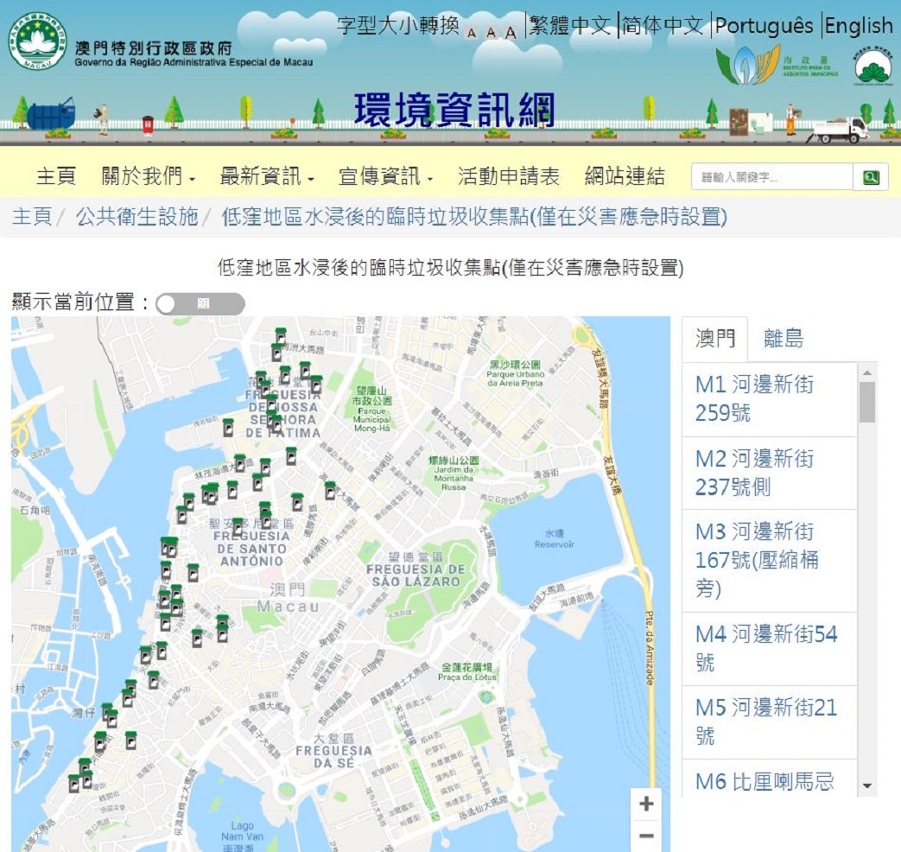Click the location list scrollbar down arrow
Screen dimensions: 901x852
tap(867, 786)
